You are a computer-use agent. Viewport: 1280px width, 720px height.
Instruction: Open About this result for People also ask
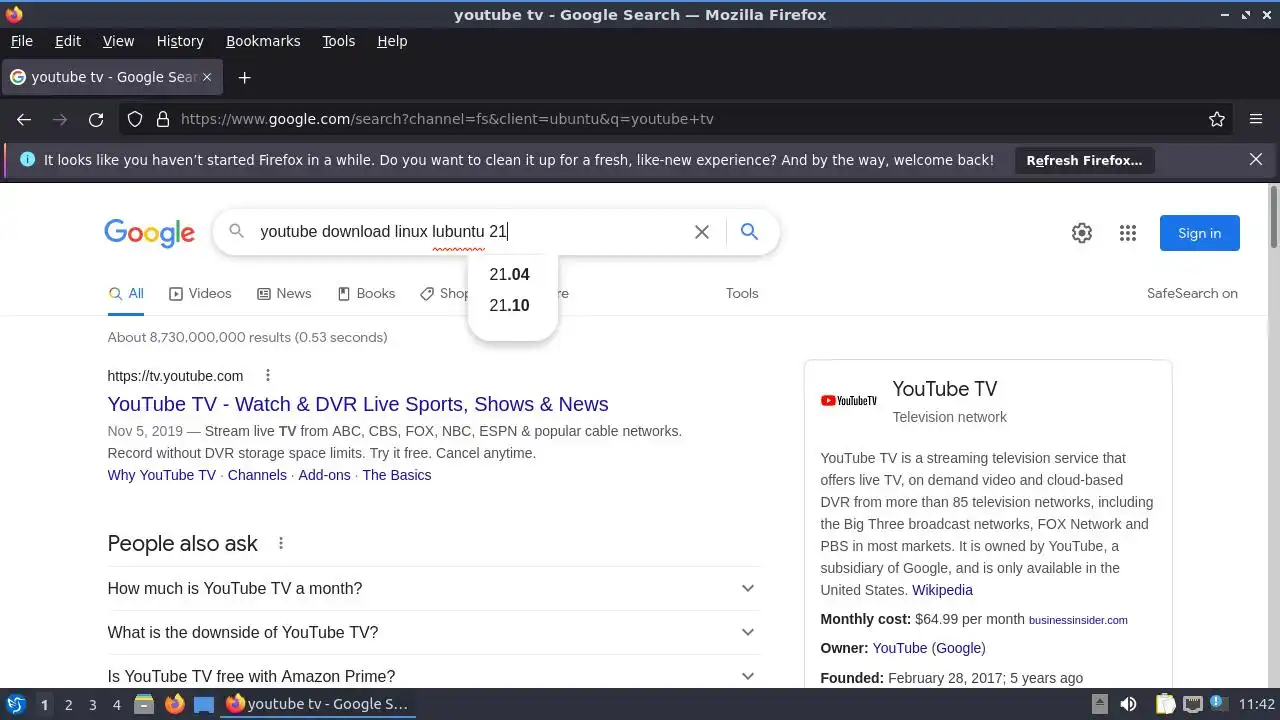click(x=281, y=543)
